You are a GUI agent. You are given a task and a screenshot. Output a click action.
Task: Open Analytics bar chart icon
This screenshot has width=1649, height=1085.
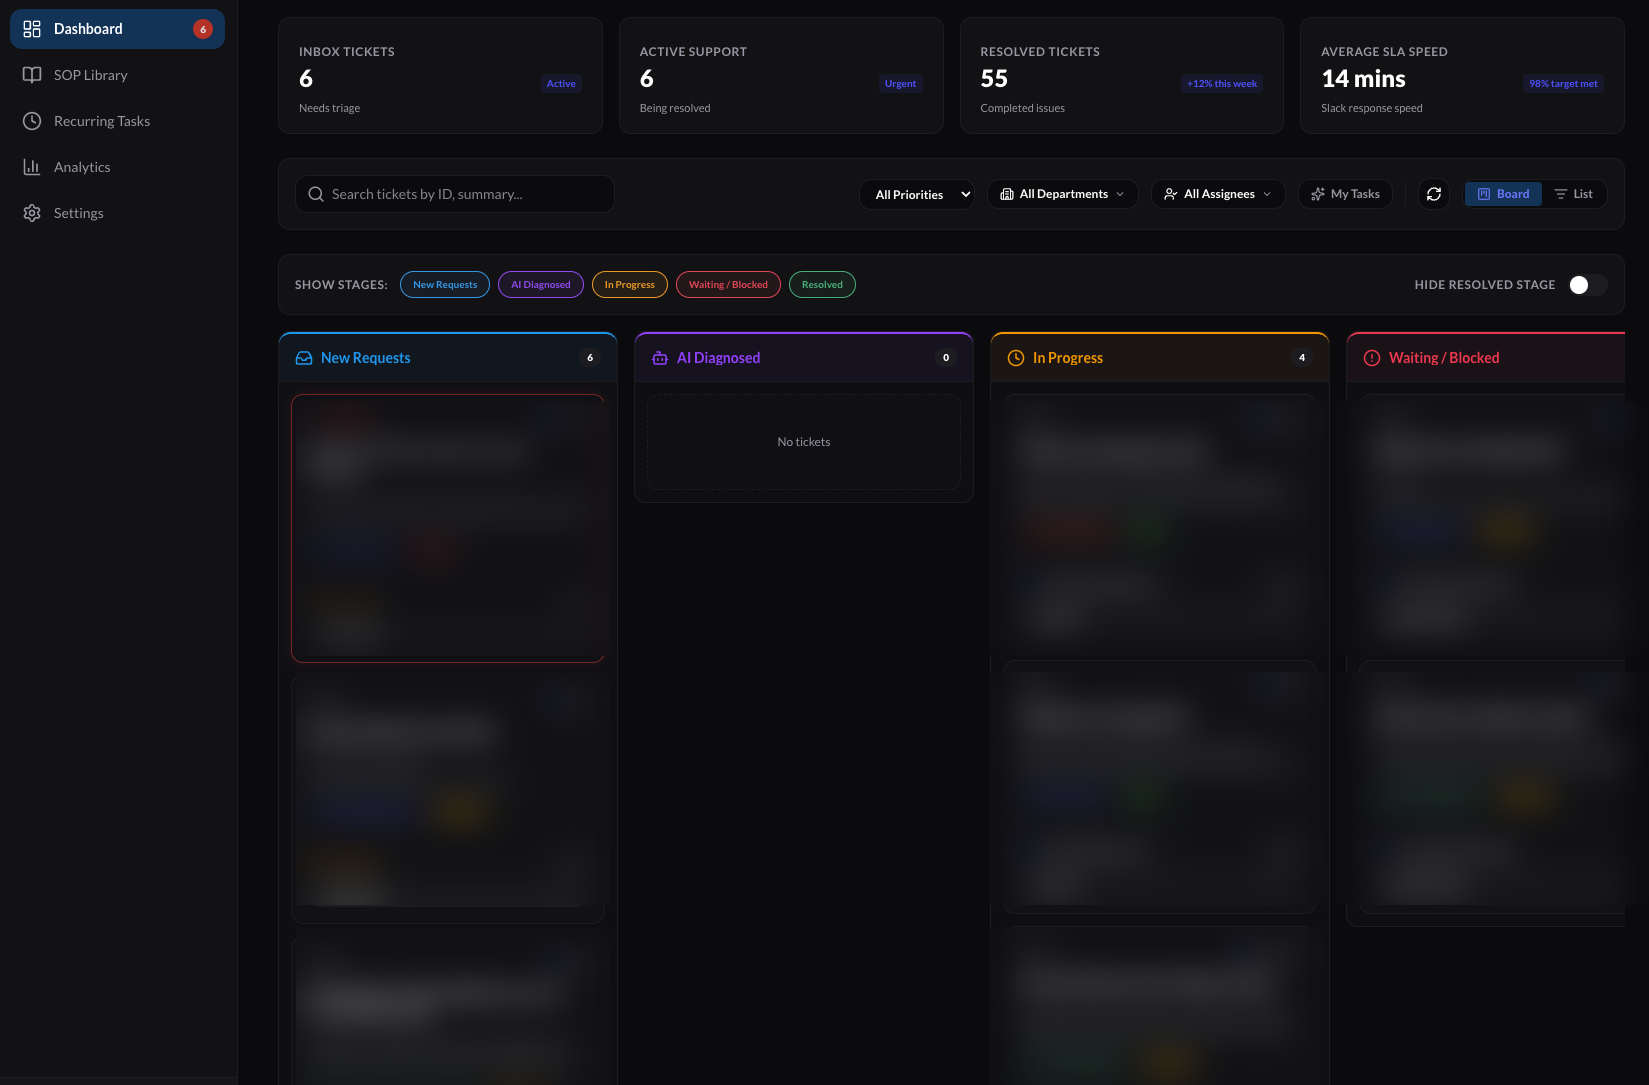pos(32,167)
